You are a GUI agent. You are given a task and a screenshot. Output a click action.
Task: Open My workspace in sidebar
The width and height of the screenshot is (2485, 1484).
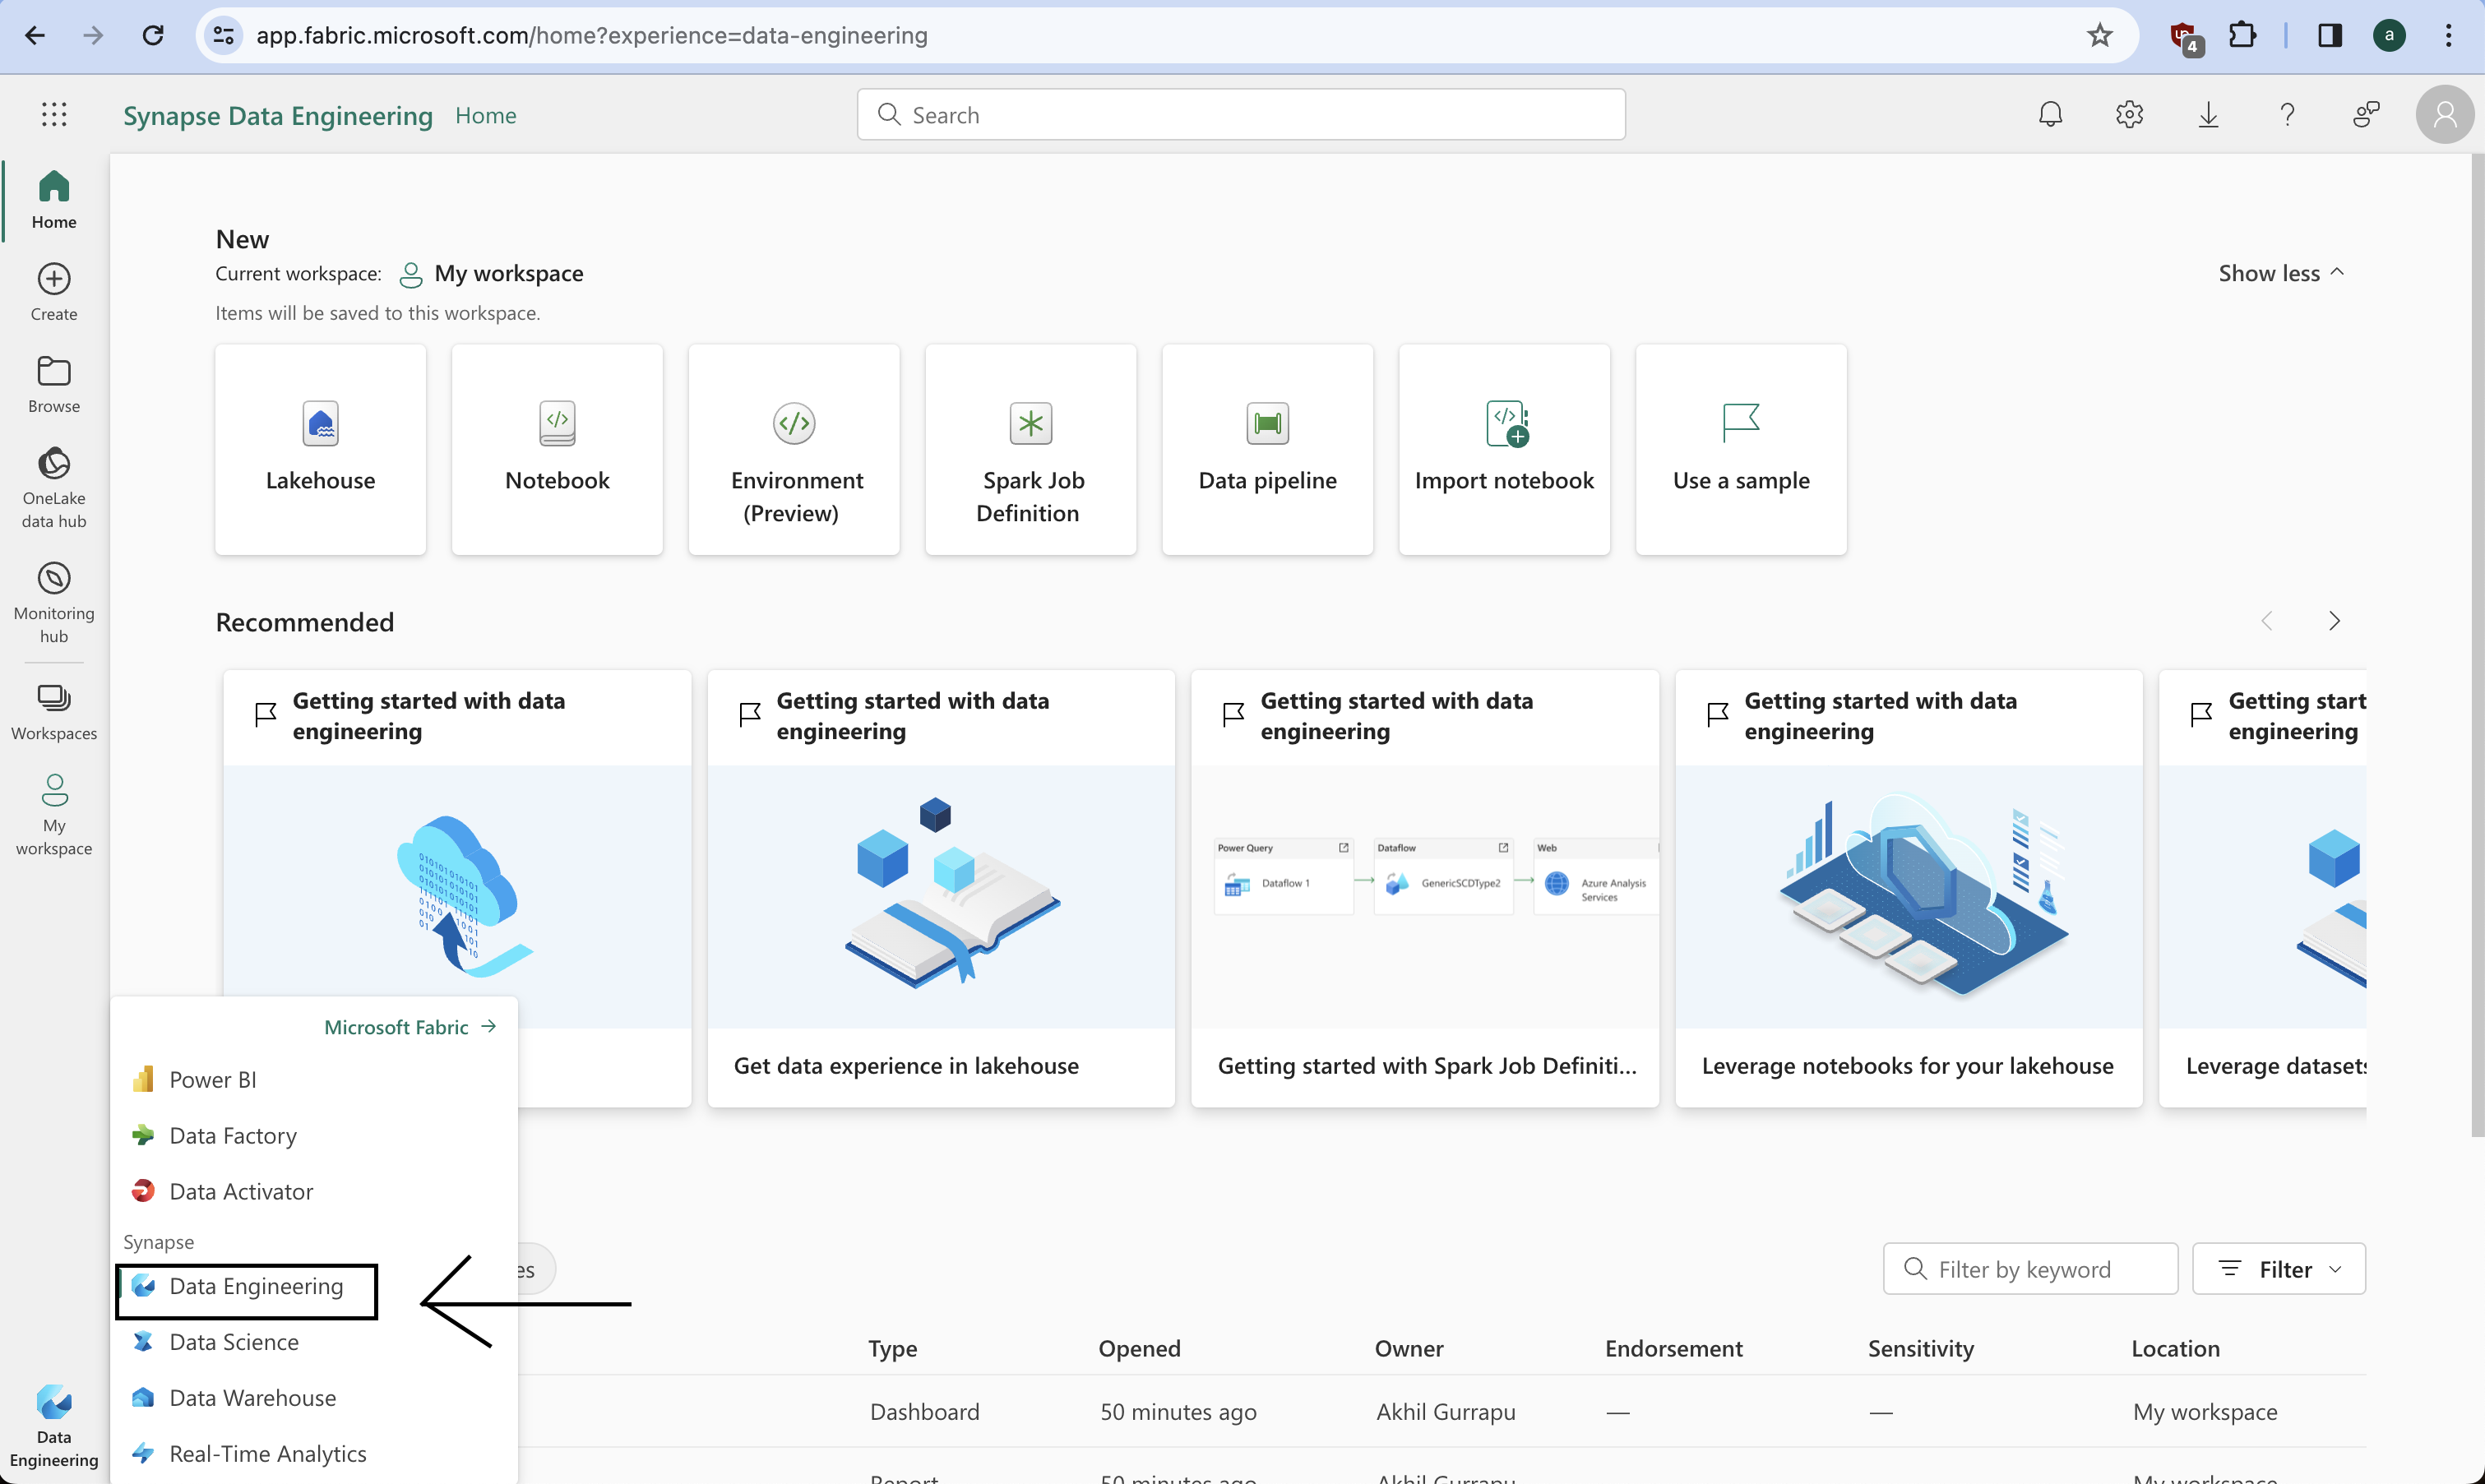pyautogui.click(x=54, y=815)
